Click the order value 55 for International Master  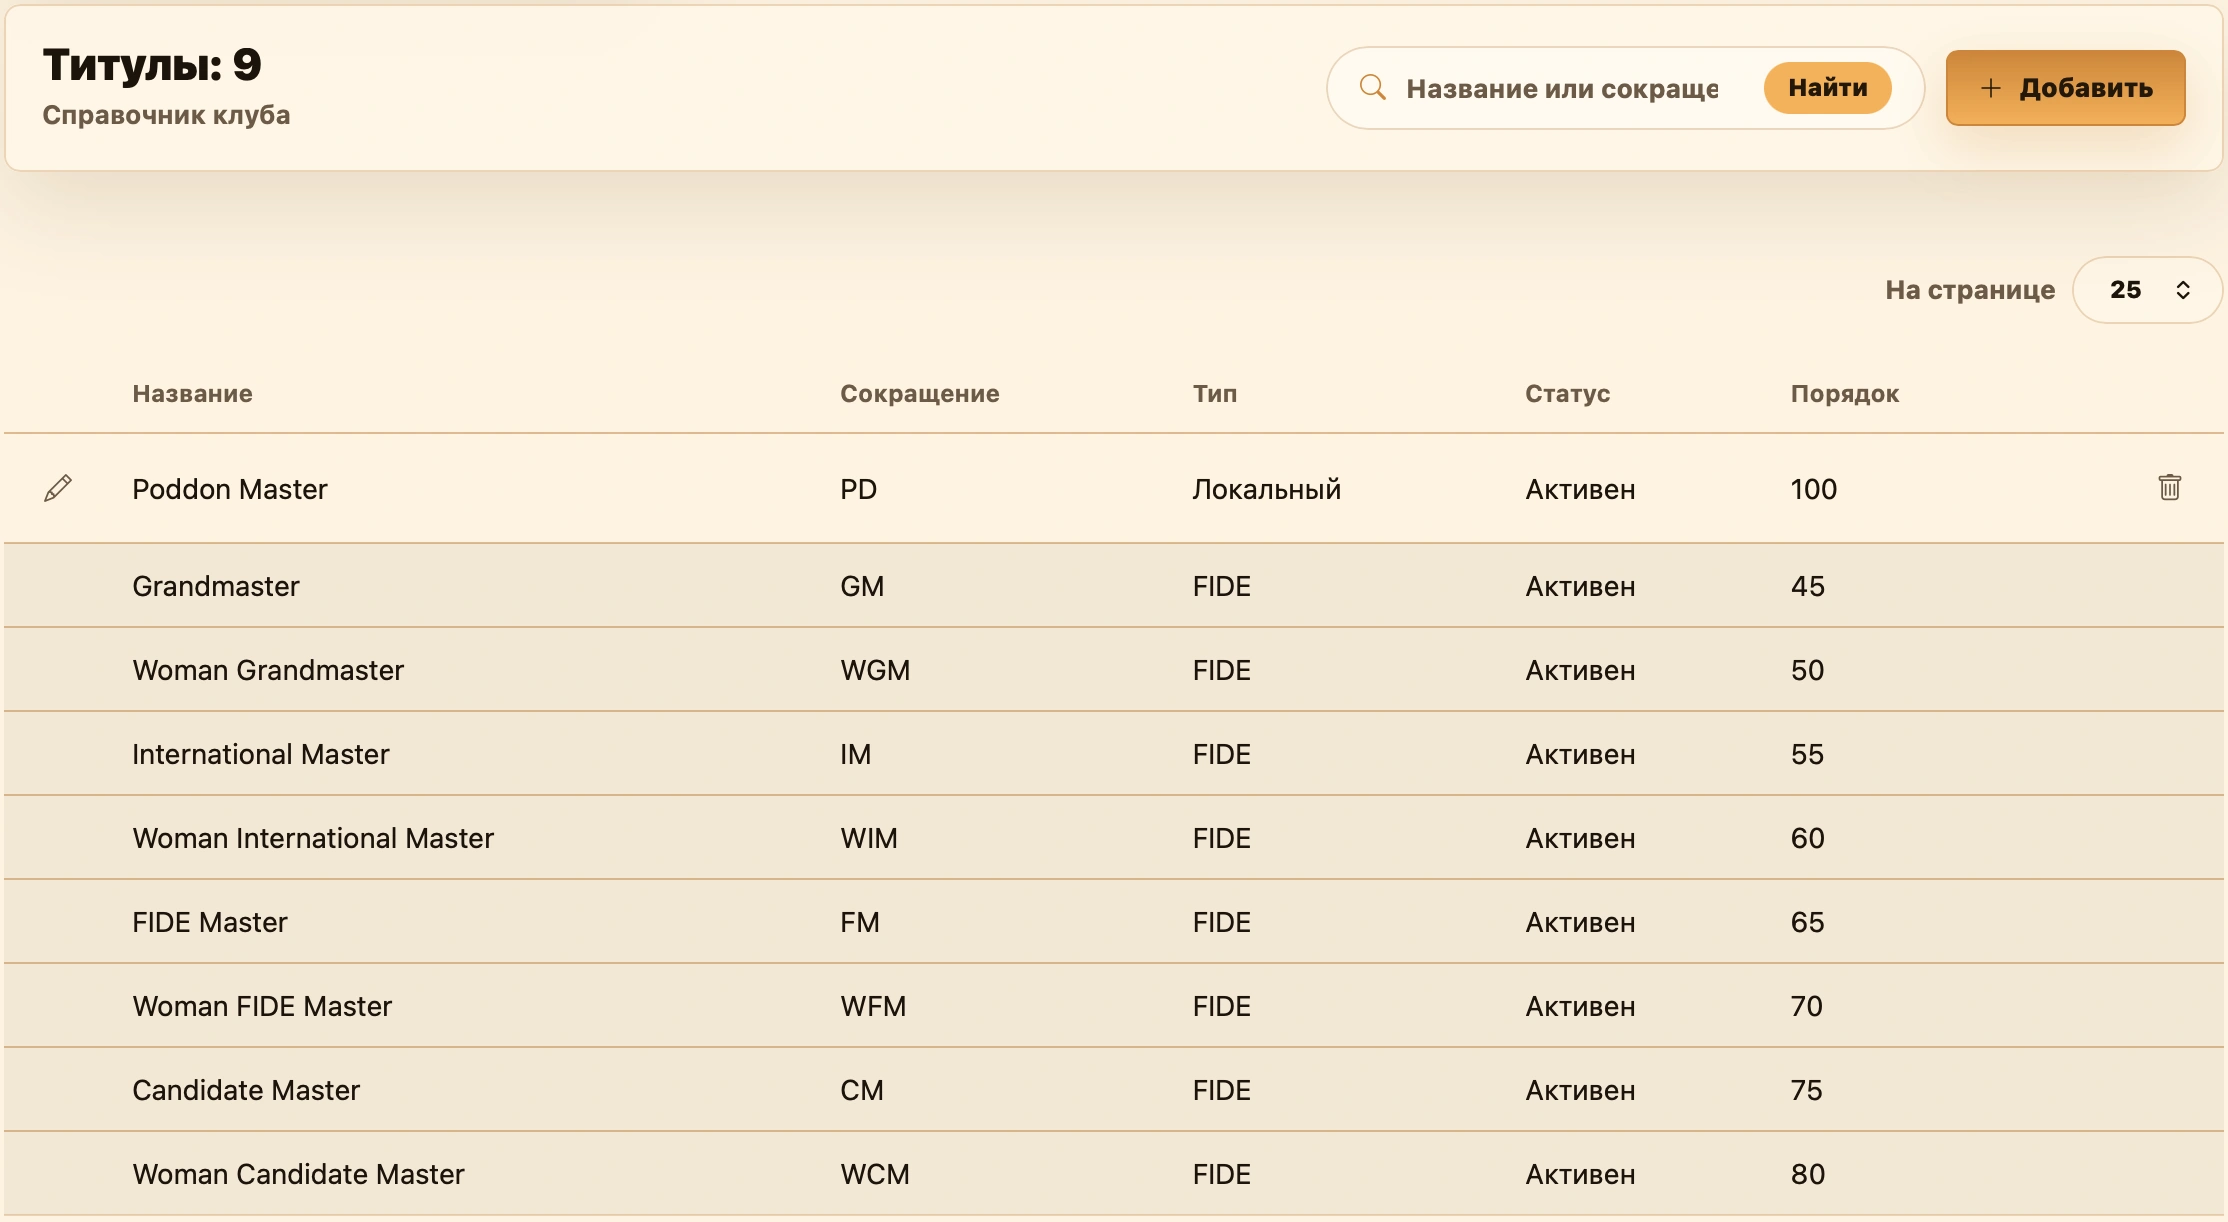pyautogui.click(x=1807, y=754)
